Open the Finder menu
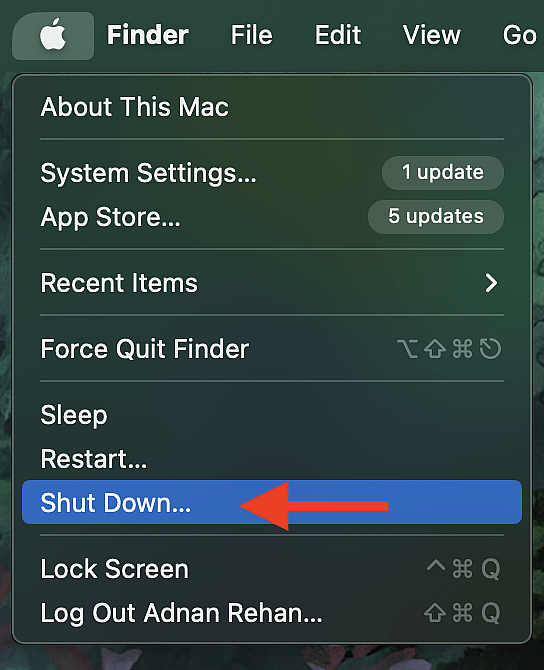Image resolution: width=544 pixels, height=670 pixels. coord(147,35)
